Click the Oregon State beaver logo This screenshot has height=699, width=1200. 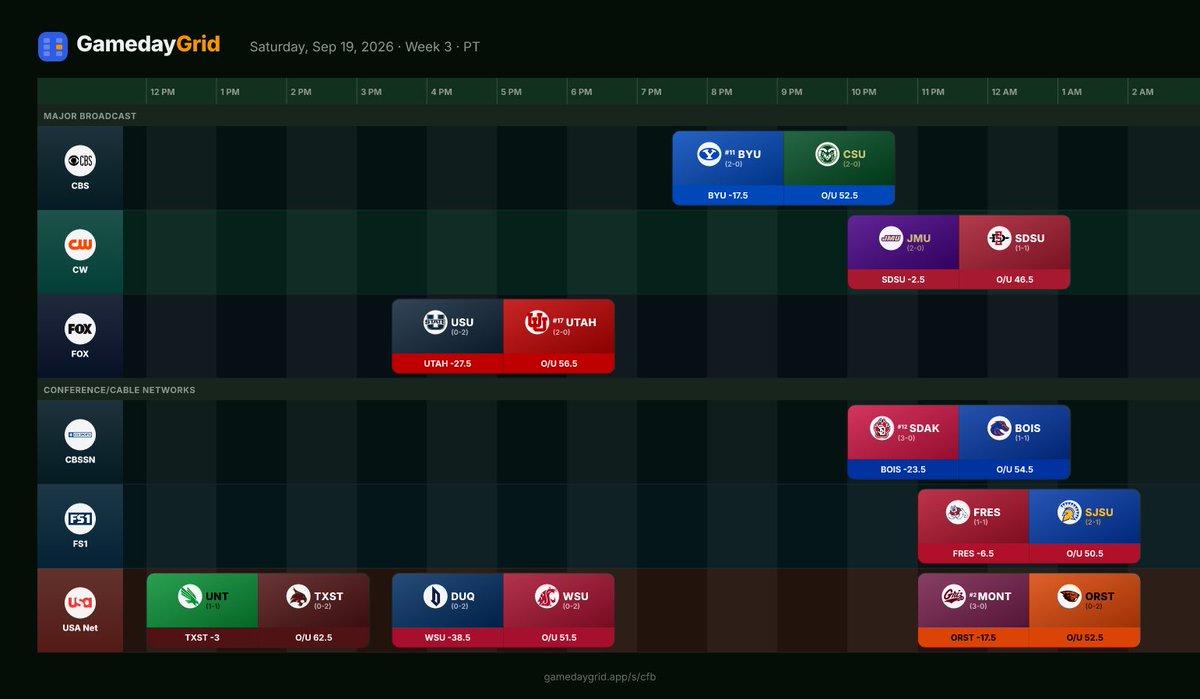1069,597
